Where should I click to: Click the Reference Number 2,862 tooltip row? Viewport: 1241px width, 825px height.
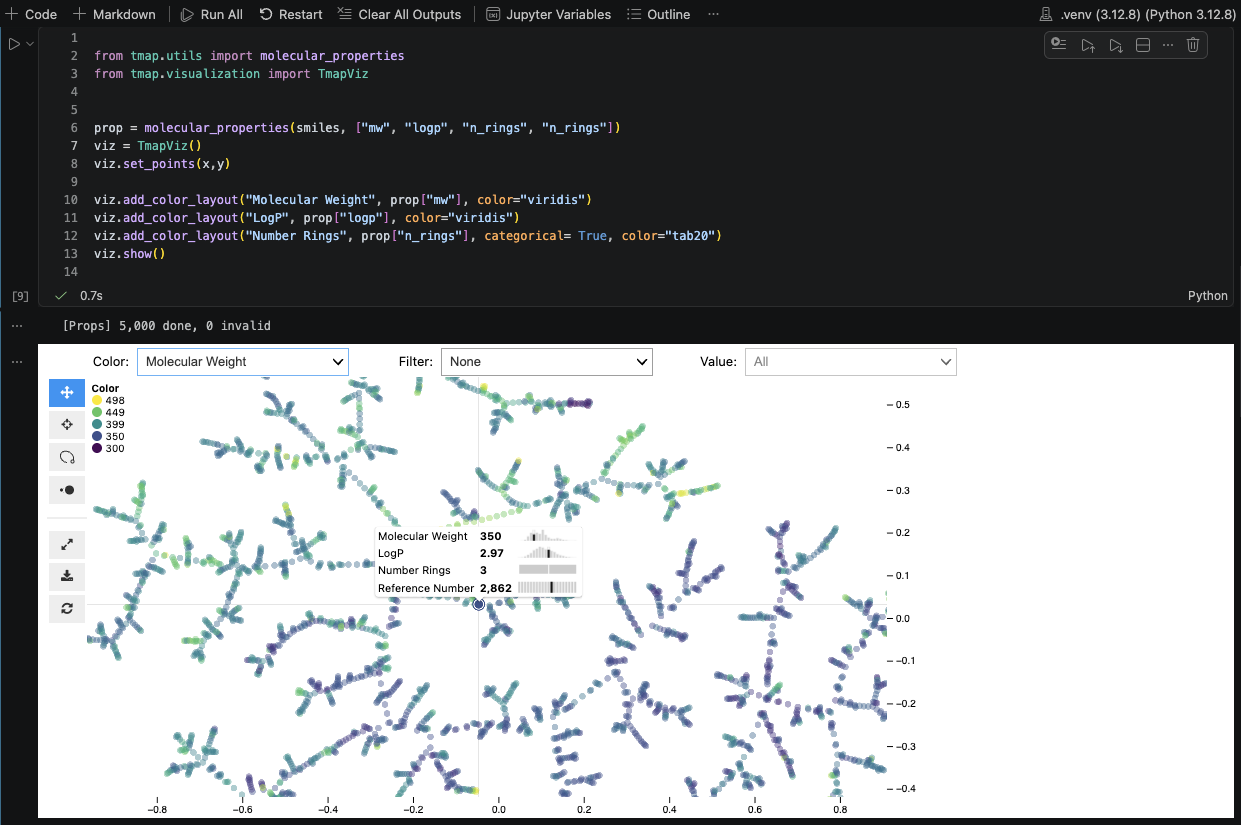pyautogui.click(x=478, y=587)
